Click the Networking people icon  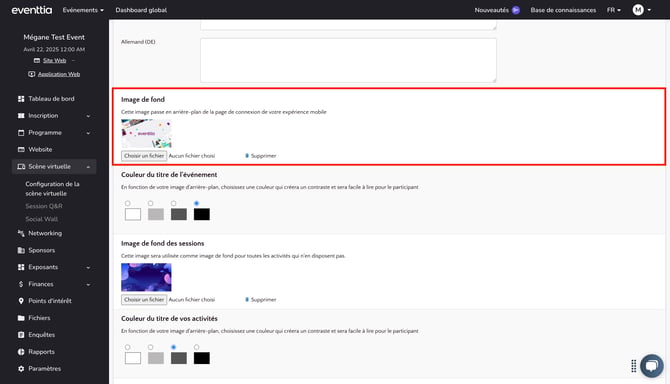(21, 233)
